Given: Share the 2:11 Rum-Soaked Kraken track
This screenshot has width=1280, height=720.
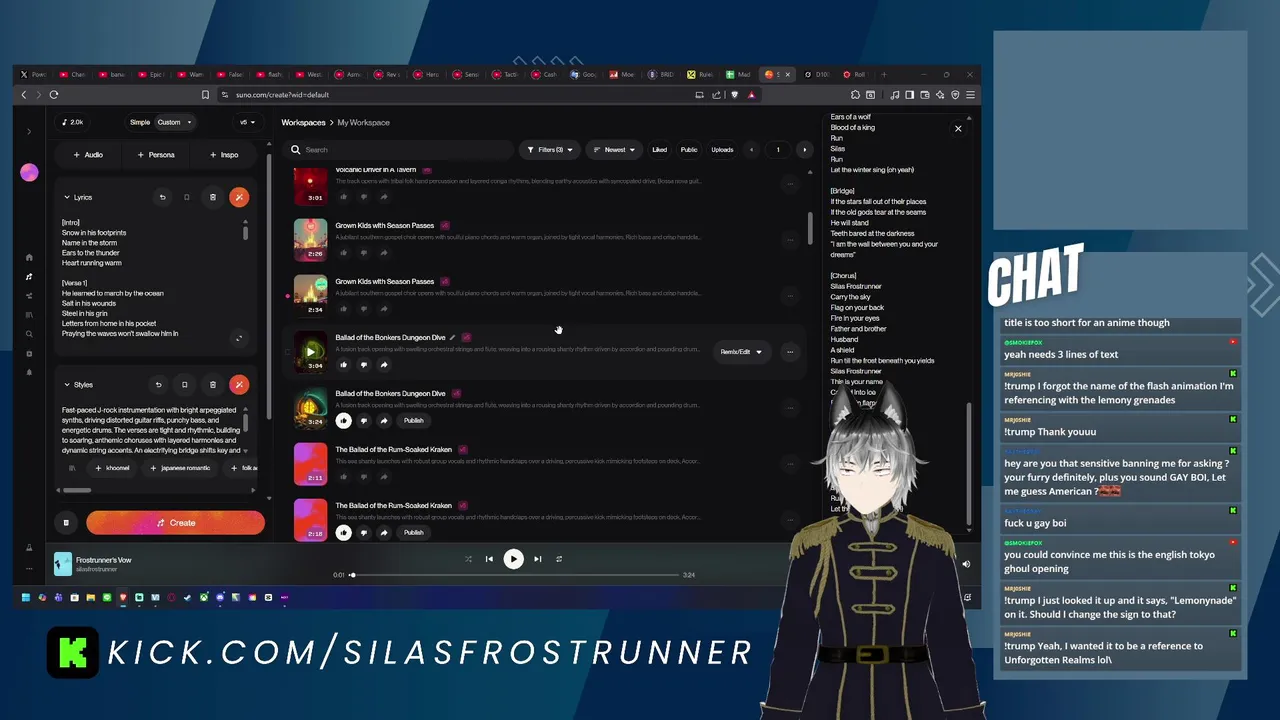Looking at the screenshot, I should pyautogui.click(x=384, y=476).
